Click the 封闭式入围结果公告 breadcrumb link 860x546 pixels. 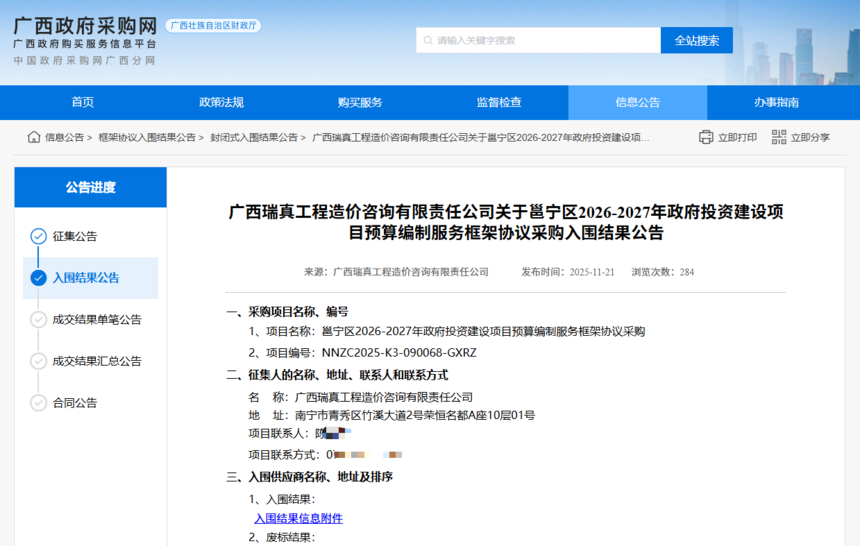click(x=254, y=137)
